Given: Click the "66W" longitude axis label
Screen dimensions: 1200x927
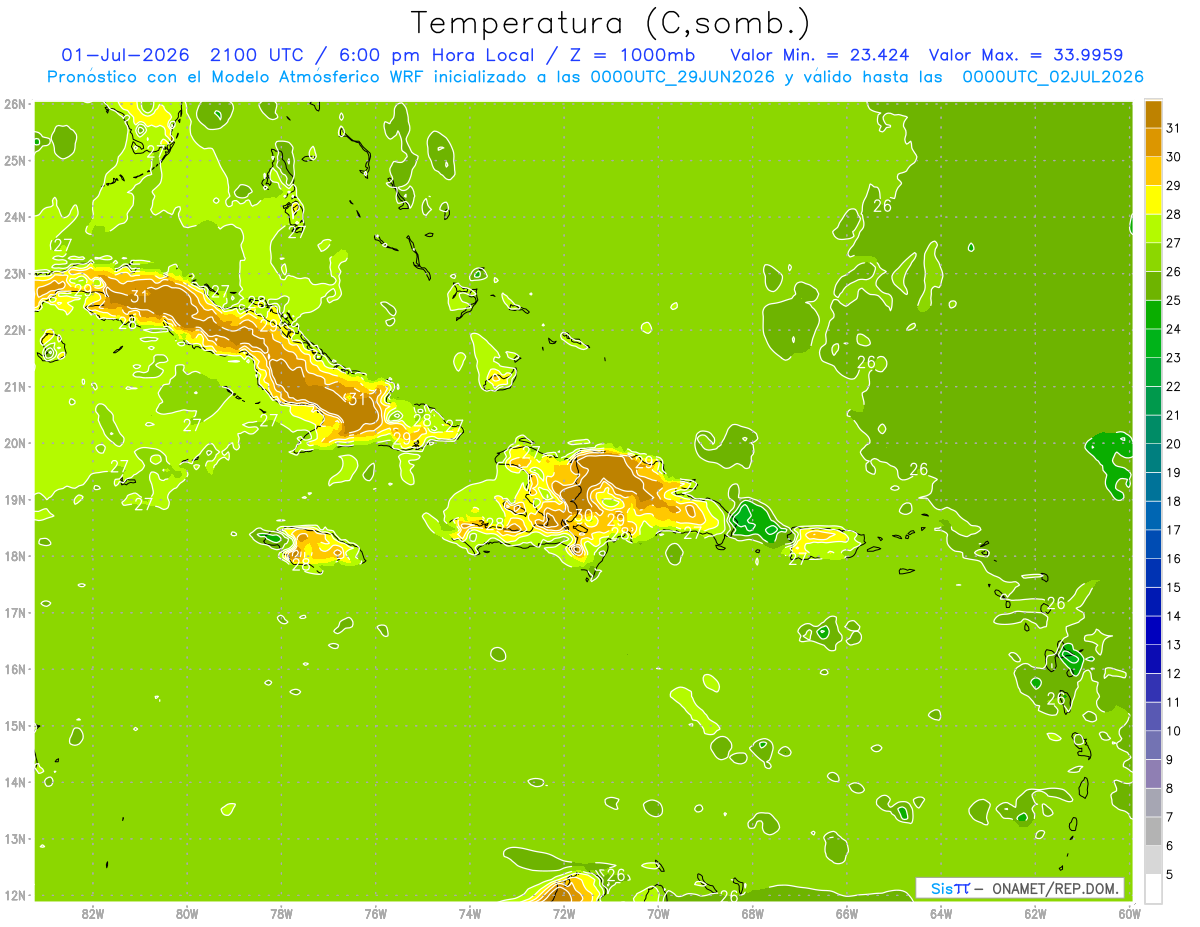Looking at the screenshot, I should click(x=847, y=914).
